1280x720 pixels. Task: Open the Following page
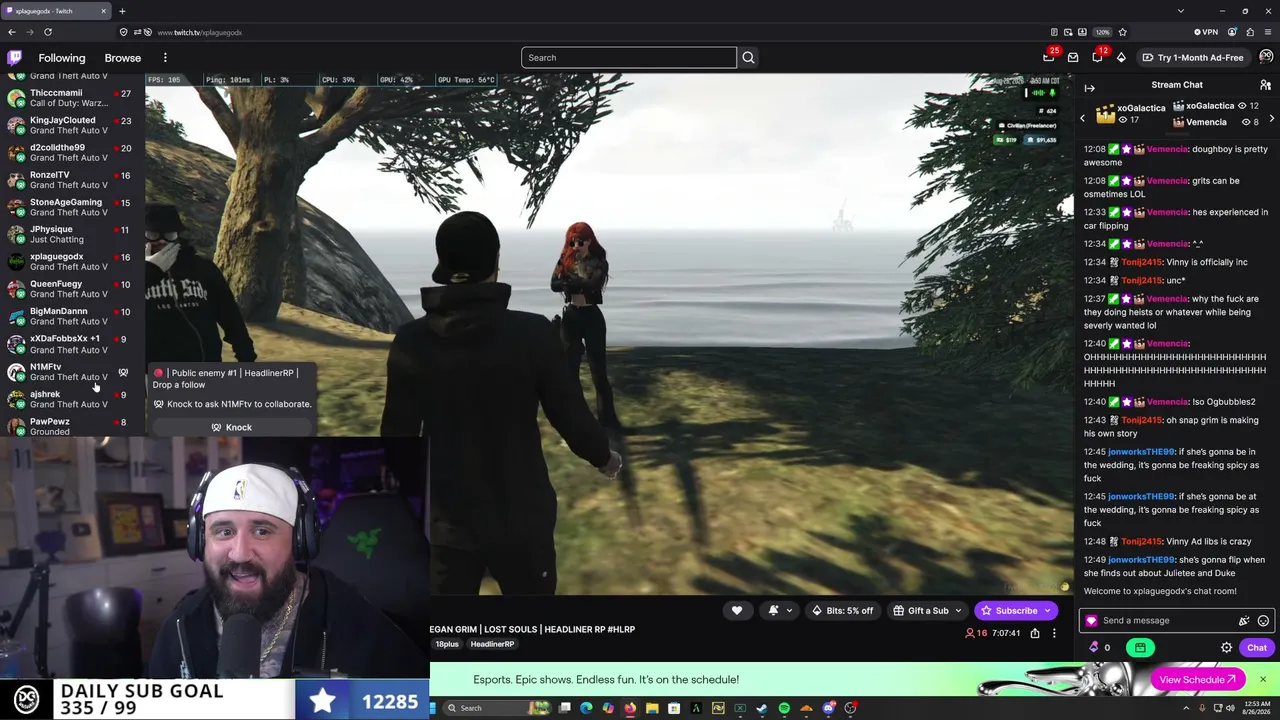(62, 58)
